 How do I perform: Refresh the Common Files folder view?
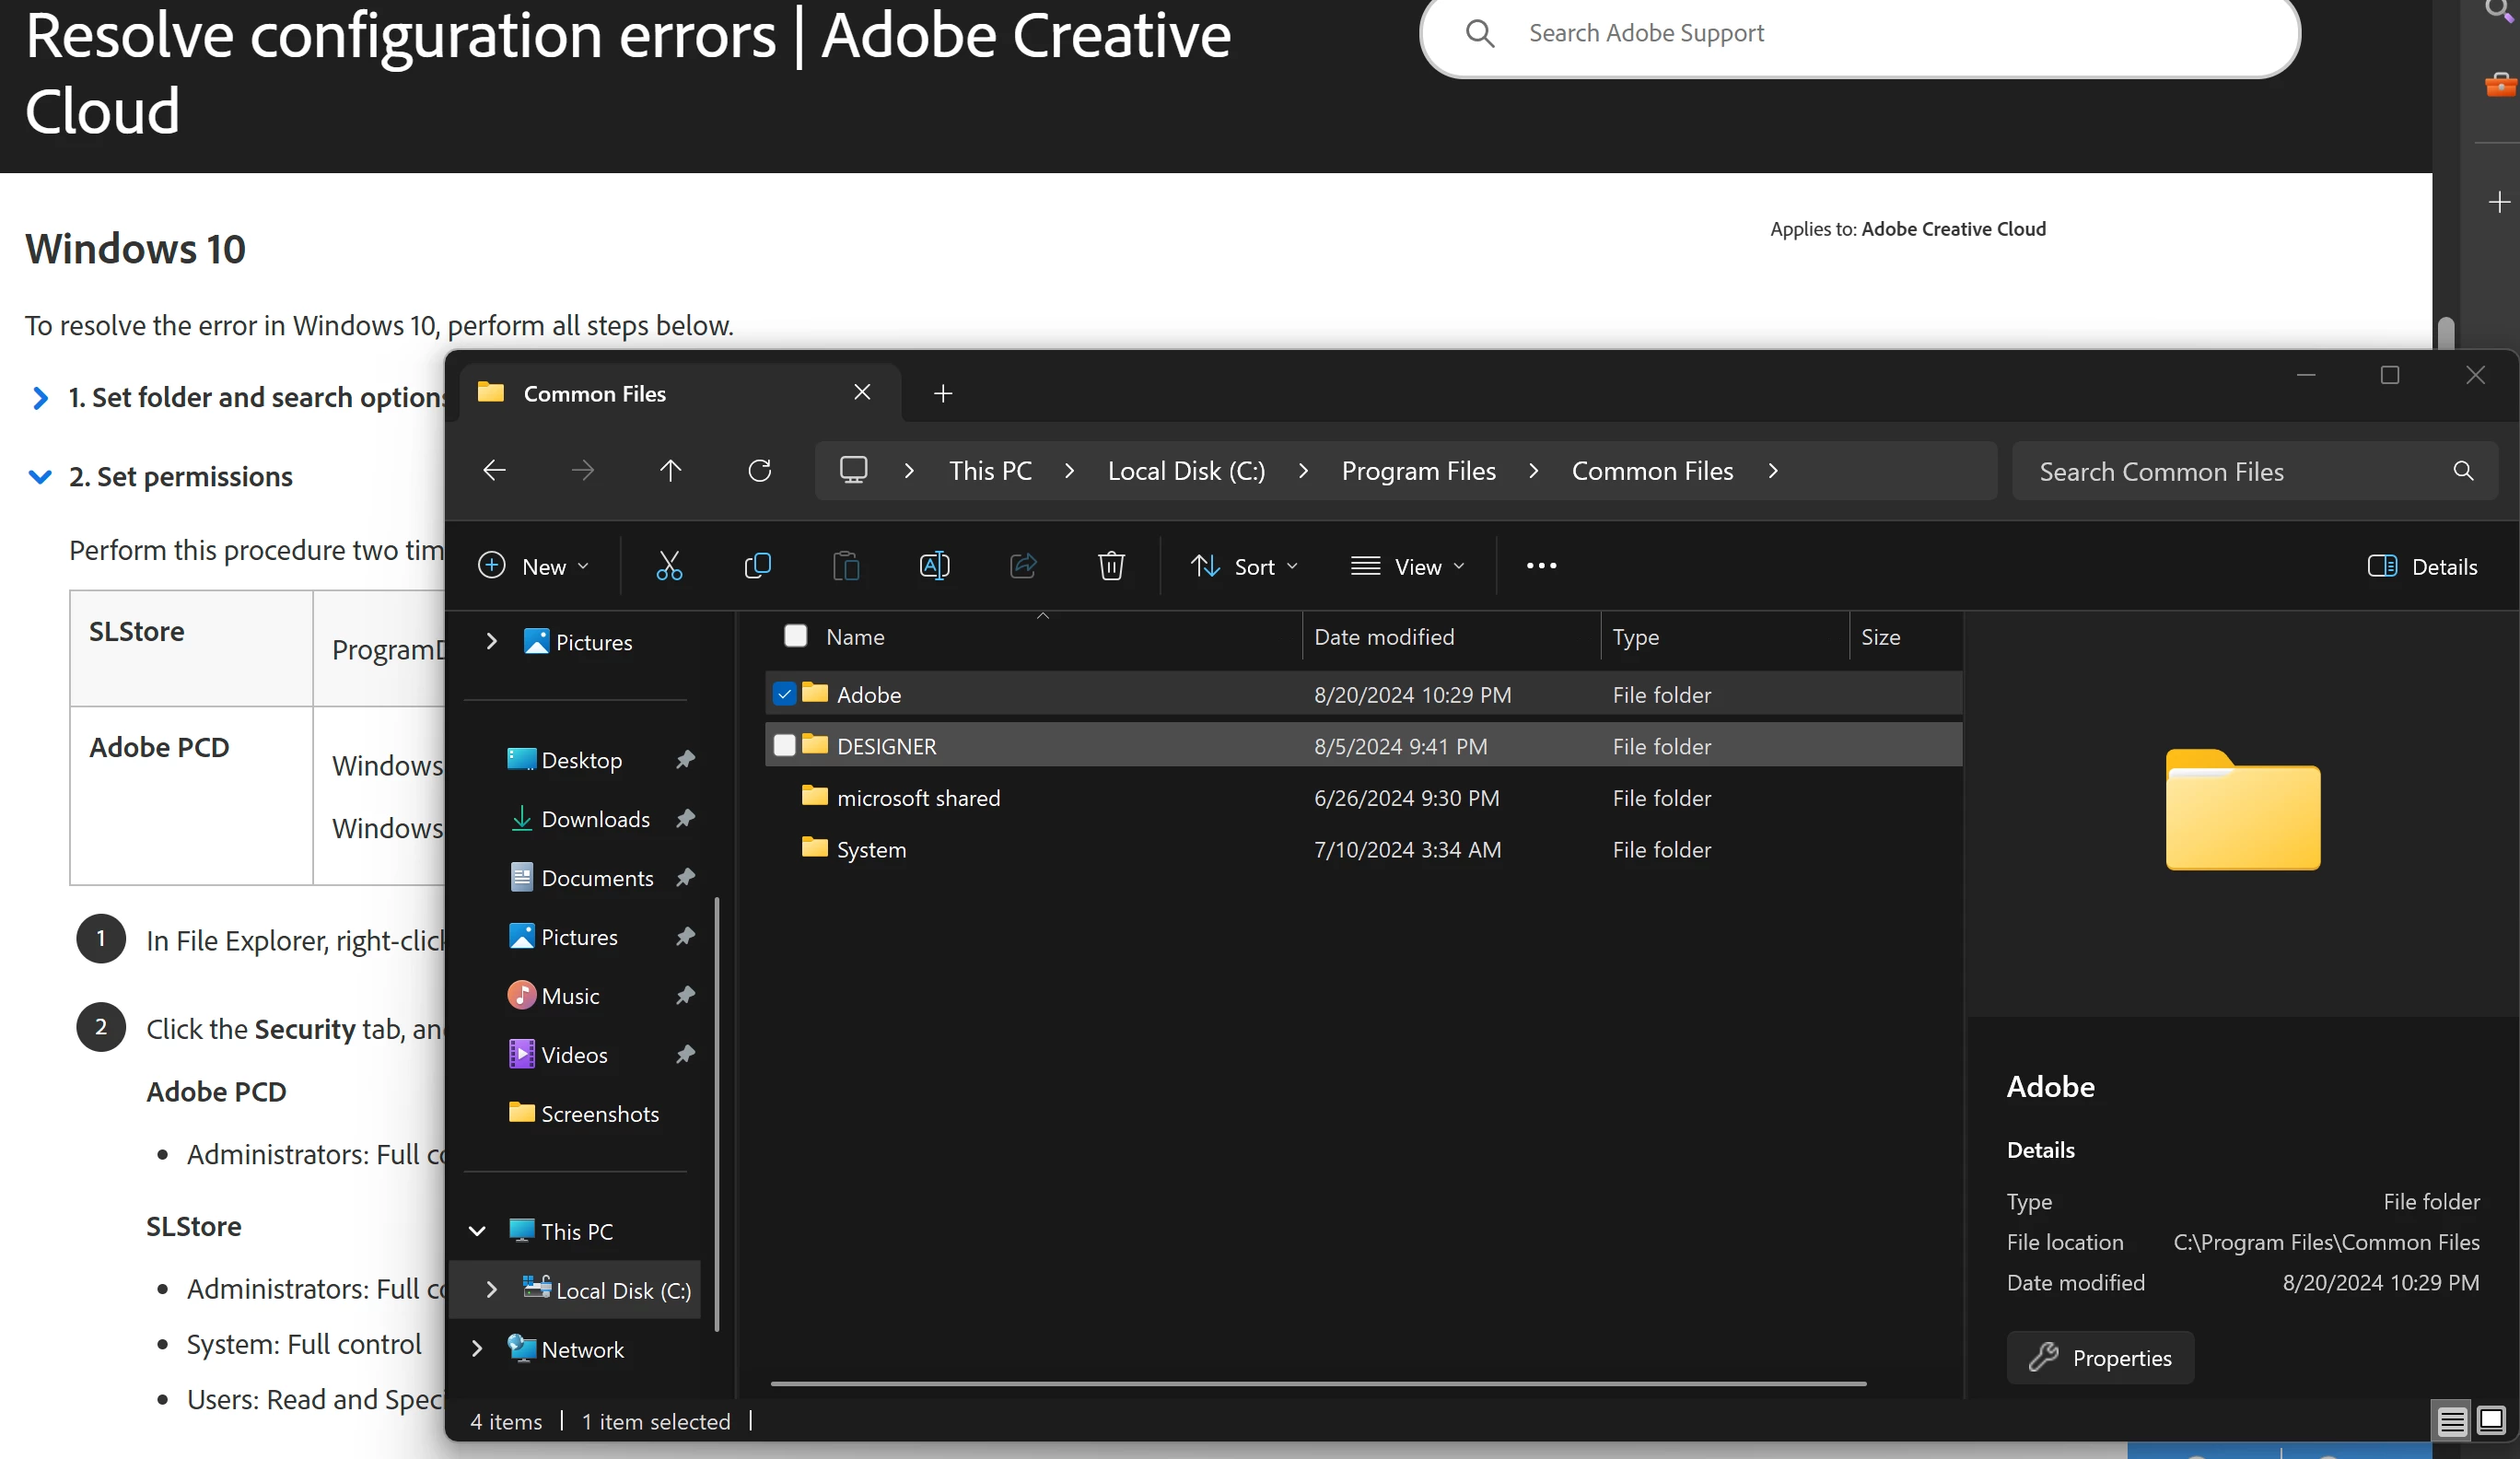tap(759, 470)
